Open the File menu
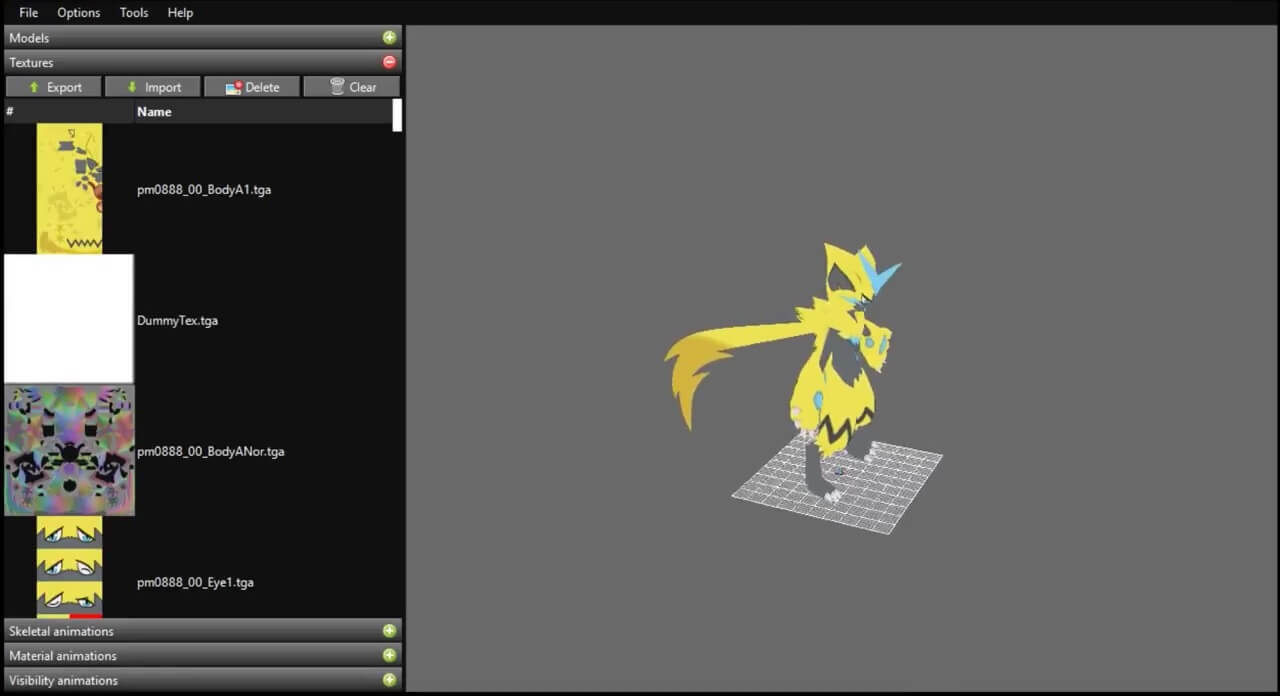The image size is (1280, 696). click(28, 13)
